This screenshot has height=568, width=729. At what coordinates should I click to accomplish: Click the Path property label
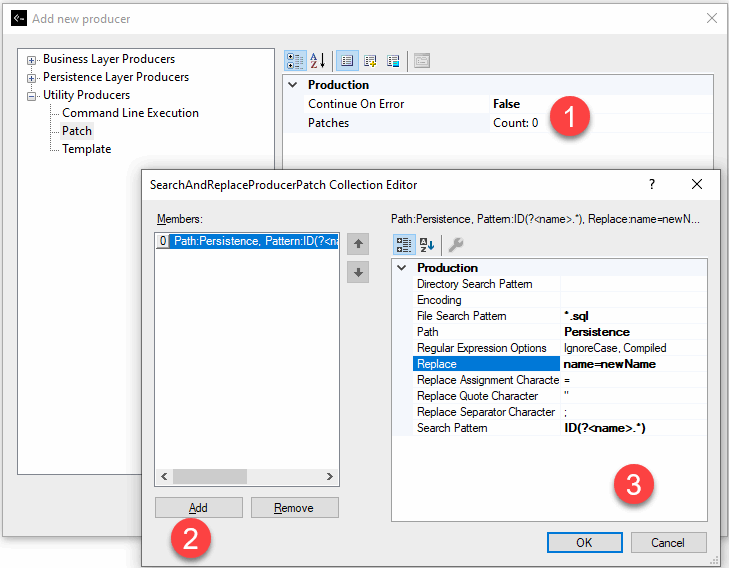[427, 332]
